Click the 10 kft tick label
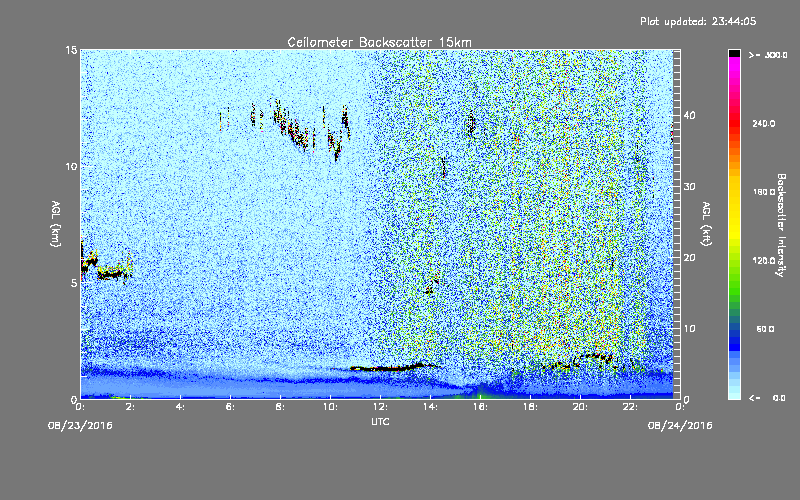The width and height of the screenshot is (800, 500). click(689, 329)
